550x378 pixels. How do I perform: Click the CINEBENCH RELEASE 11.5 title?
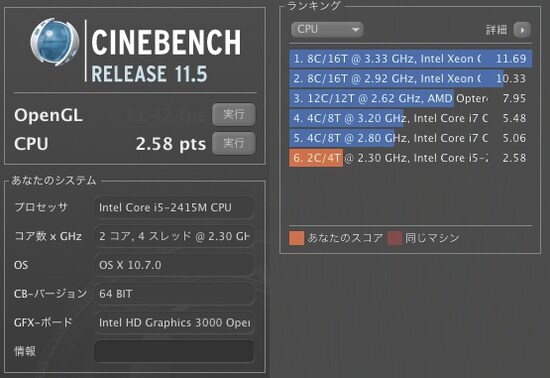[x=166, y=55]
